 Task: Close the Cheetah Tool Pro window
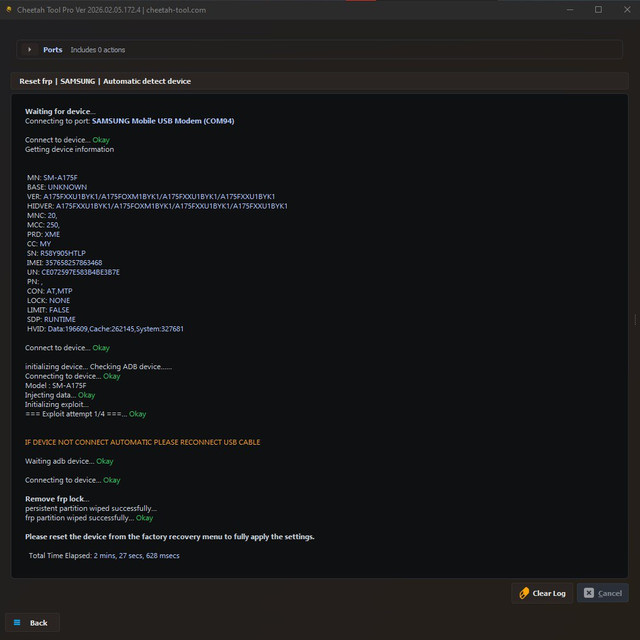point(626,10)
